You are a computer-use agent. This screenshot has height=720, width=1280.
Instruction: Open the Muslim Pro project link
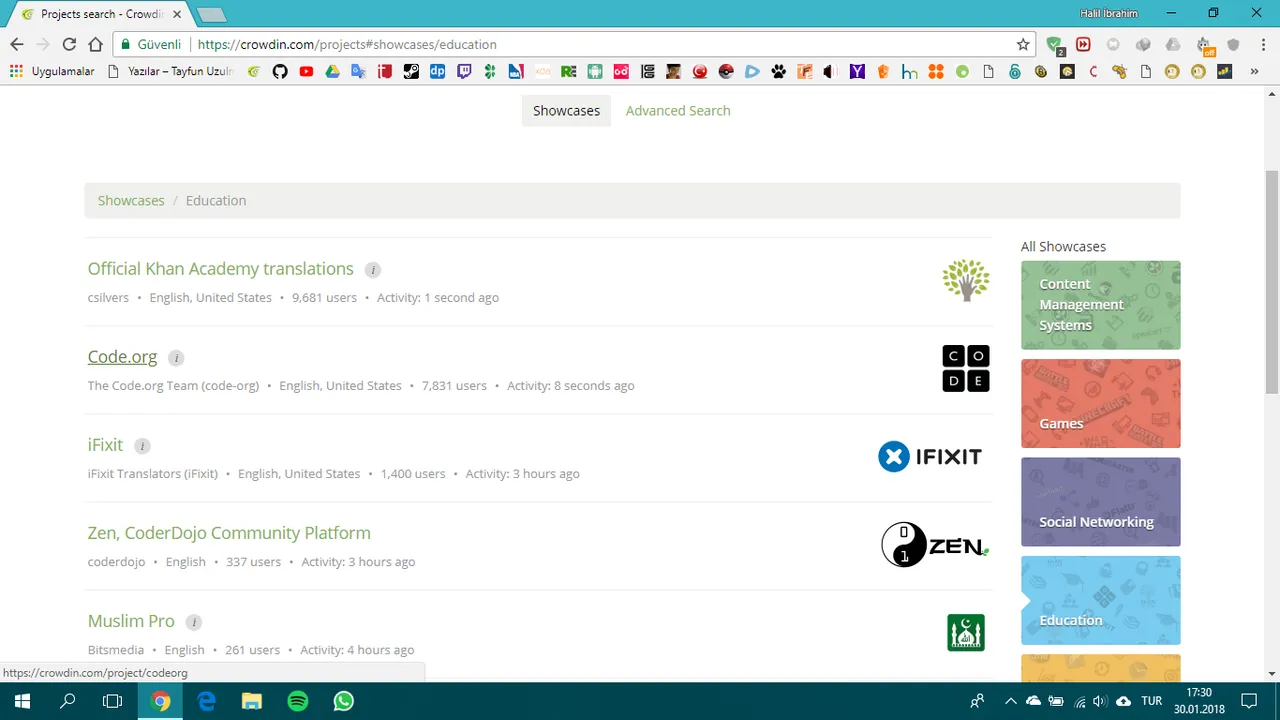[131, 621]
